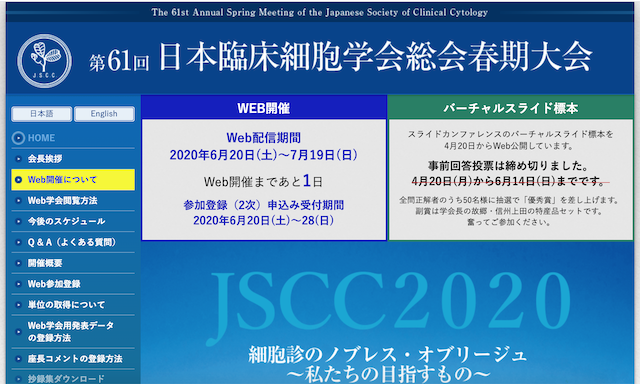Viewport: 640px width, 384px height.
Task: Click bullet icon beside Web参加登録
Action: coord(18,284)
